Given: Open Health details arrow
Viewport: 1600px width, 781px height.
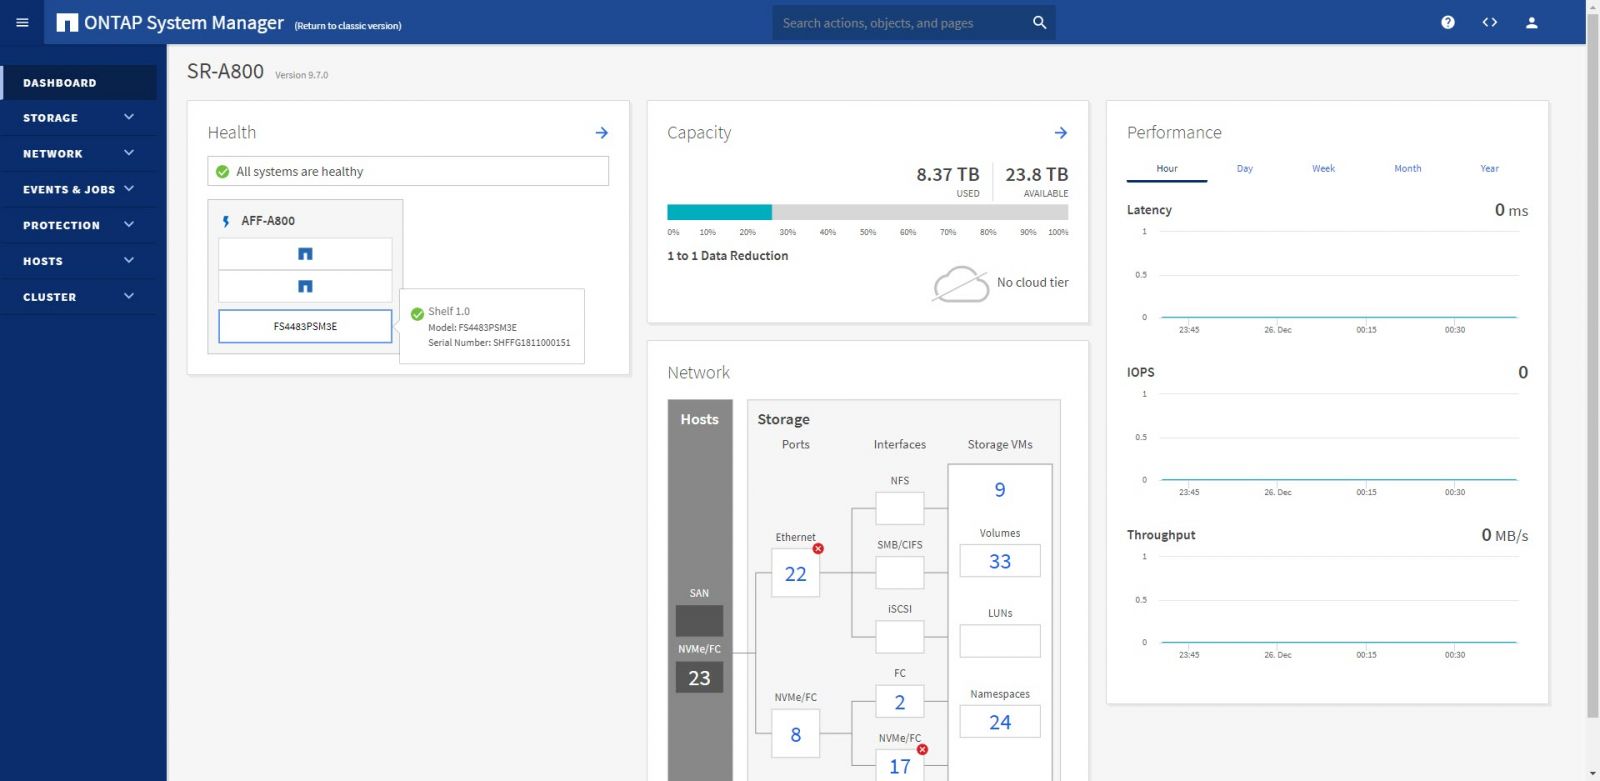Looking at the screenshot, I should [x=601, y=132].
